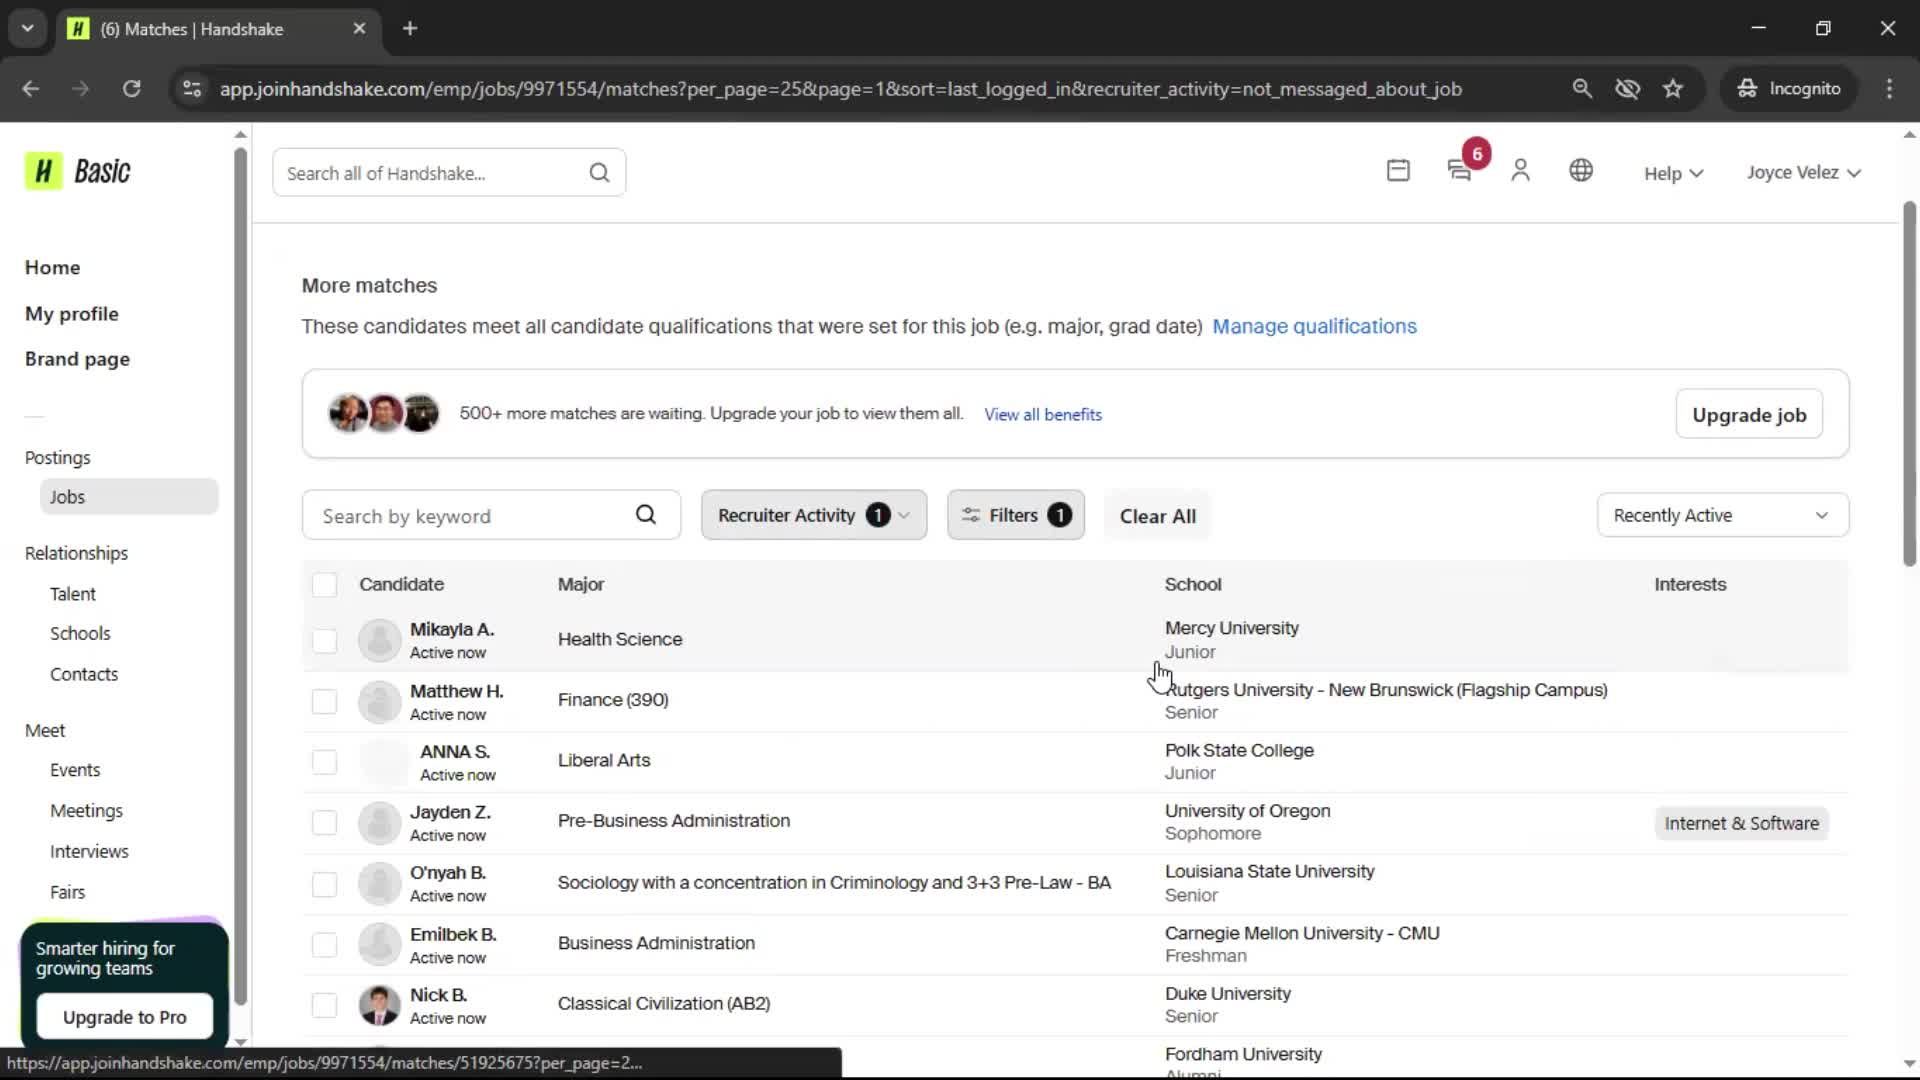Image resolution: width=1920 pixels, height=1080 pixels.
Task: Click the globe language icon
Action: [1580, 170]
